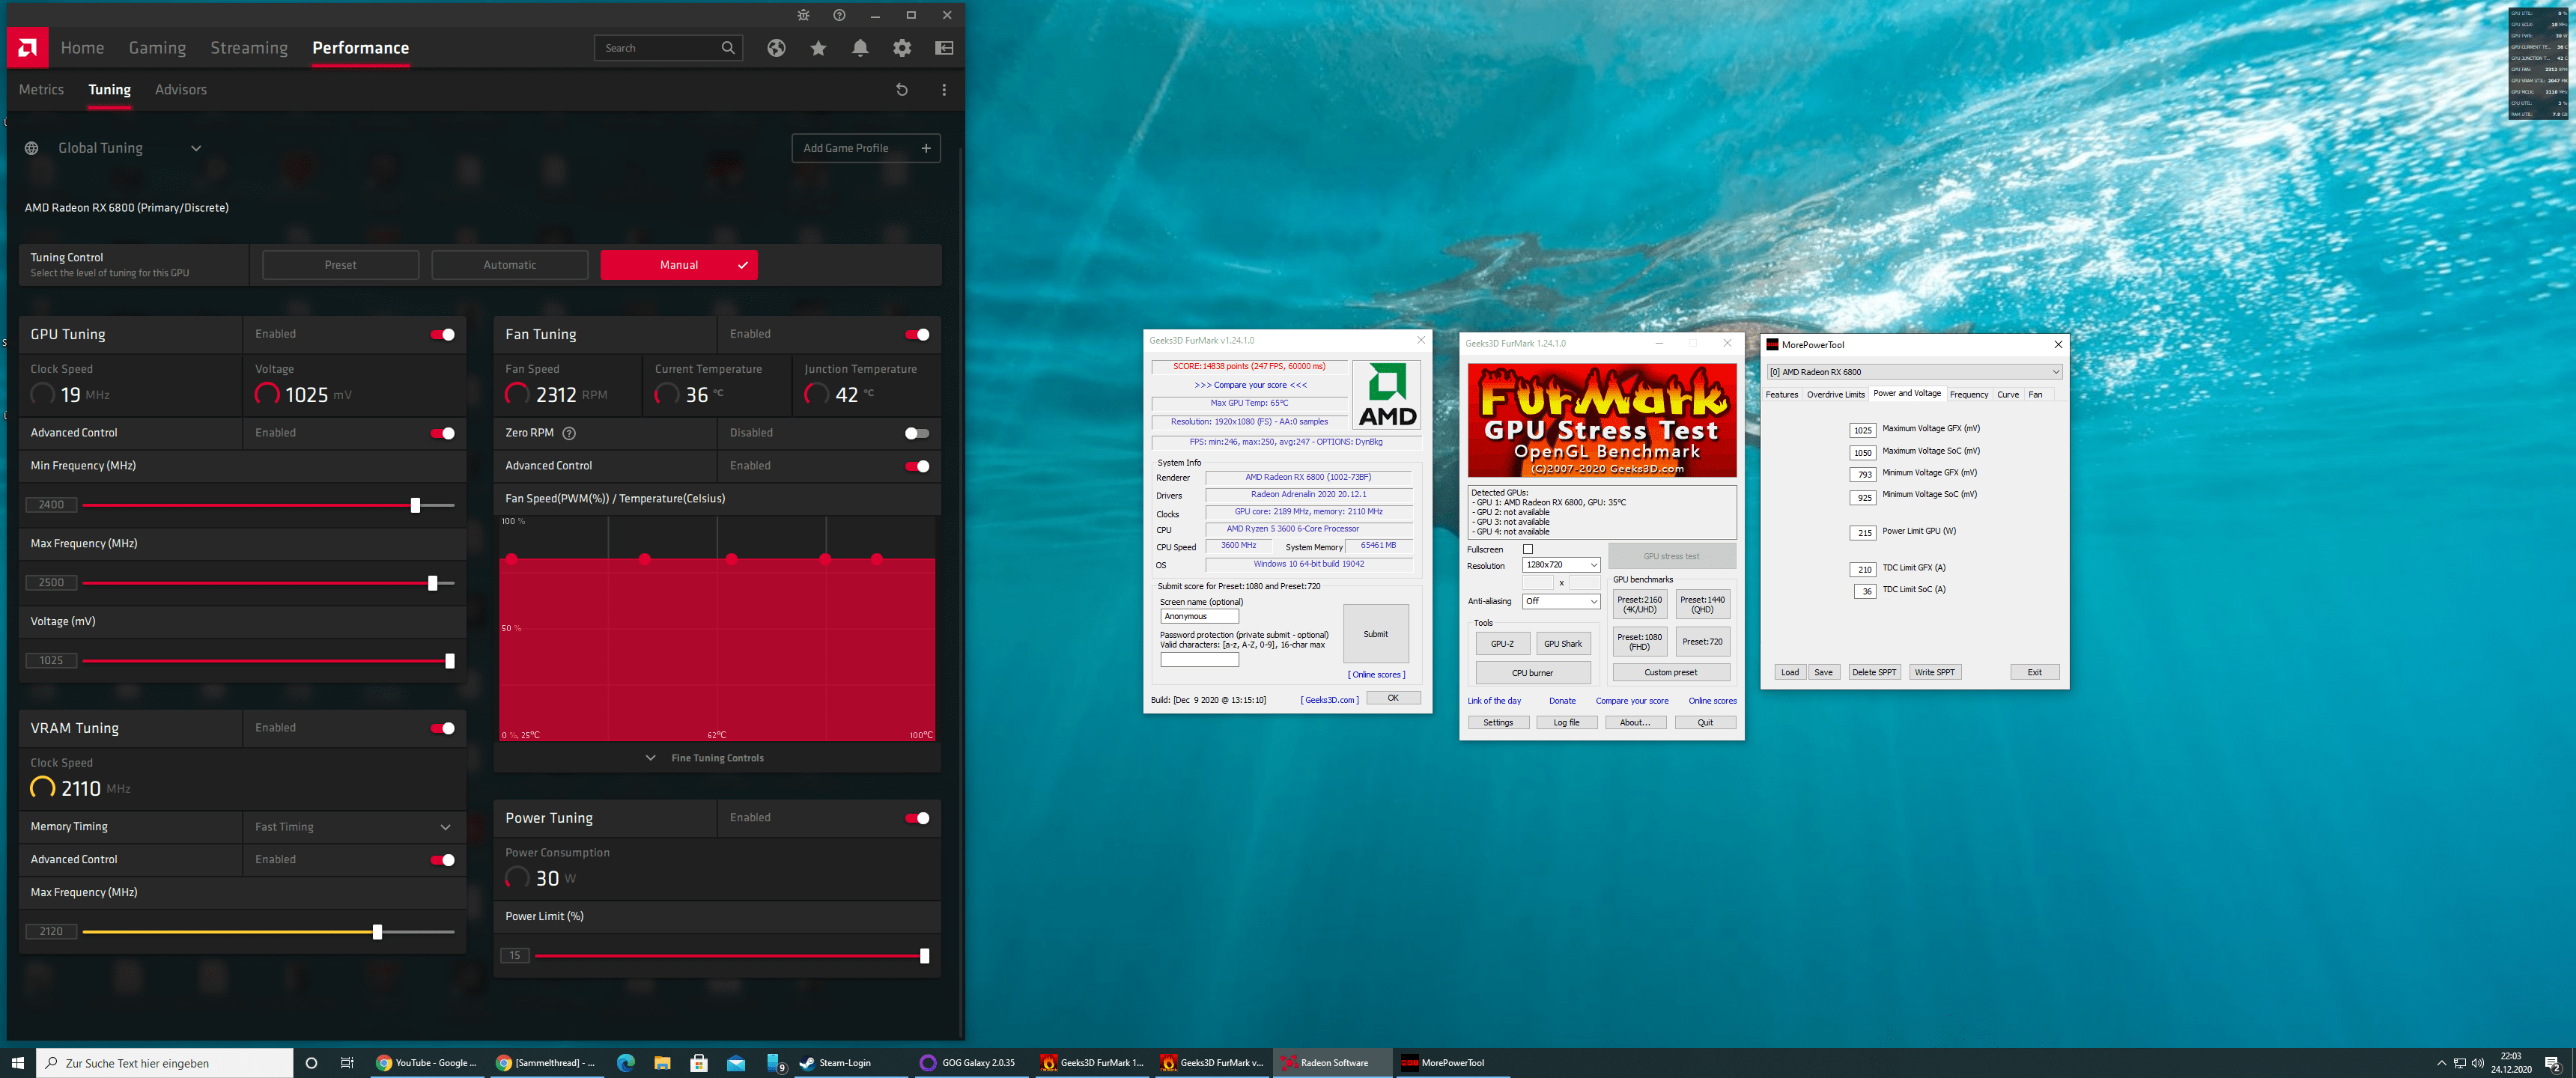The width and height of the screenshot is (2576, 1078).
Task: Toggle VRAM Tuning enabled switch
Action: [442, 728]
